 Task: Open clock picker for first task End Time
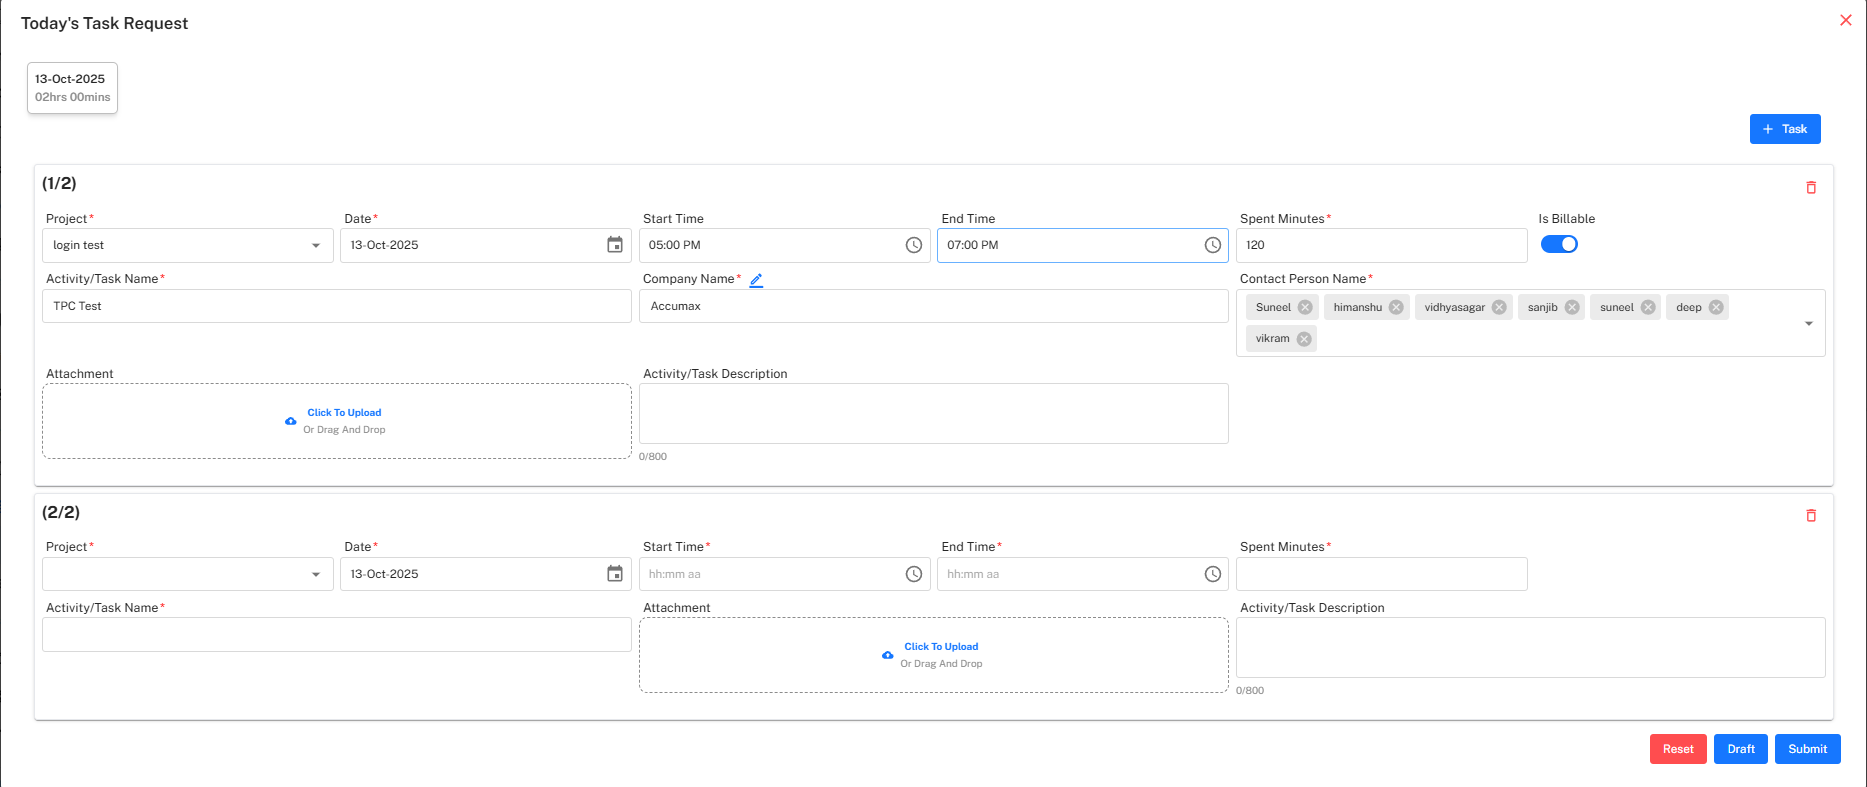(x=1212, y=245)
